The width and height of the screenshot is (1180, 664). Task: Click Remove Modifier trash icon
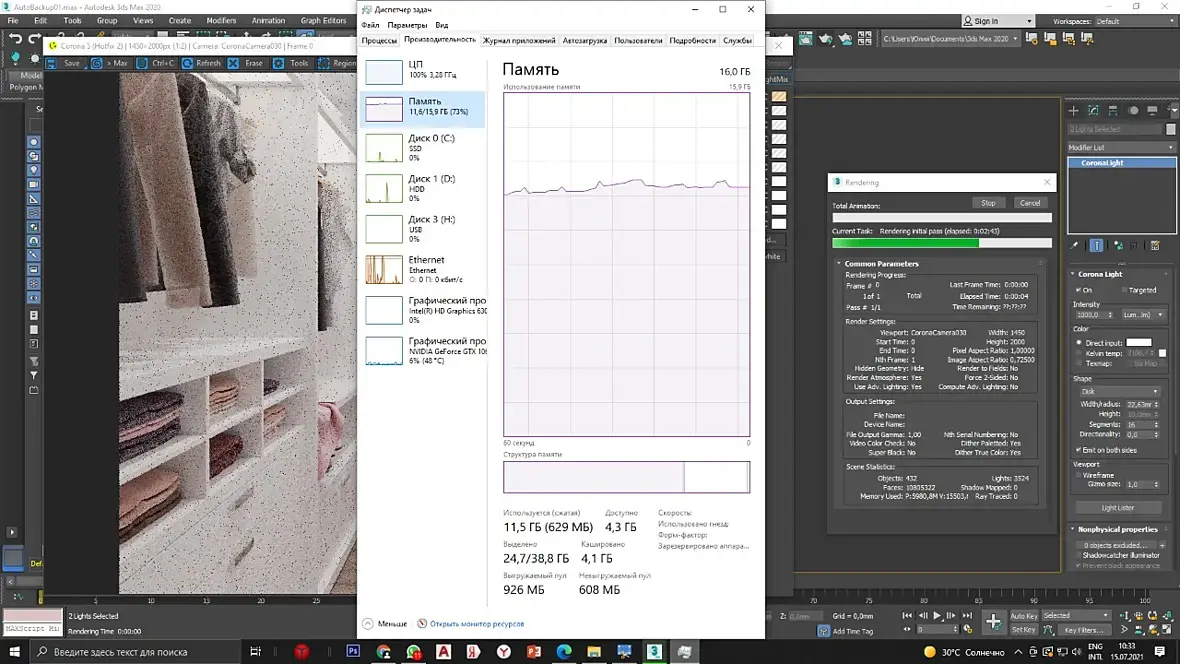(x=1135, y=245)
